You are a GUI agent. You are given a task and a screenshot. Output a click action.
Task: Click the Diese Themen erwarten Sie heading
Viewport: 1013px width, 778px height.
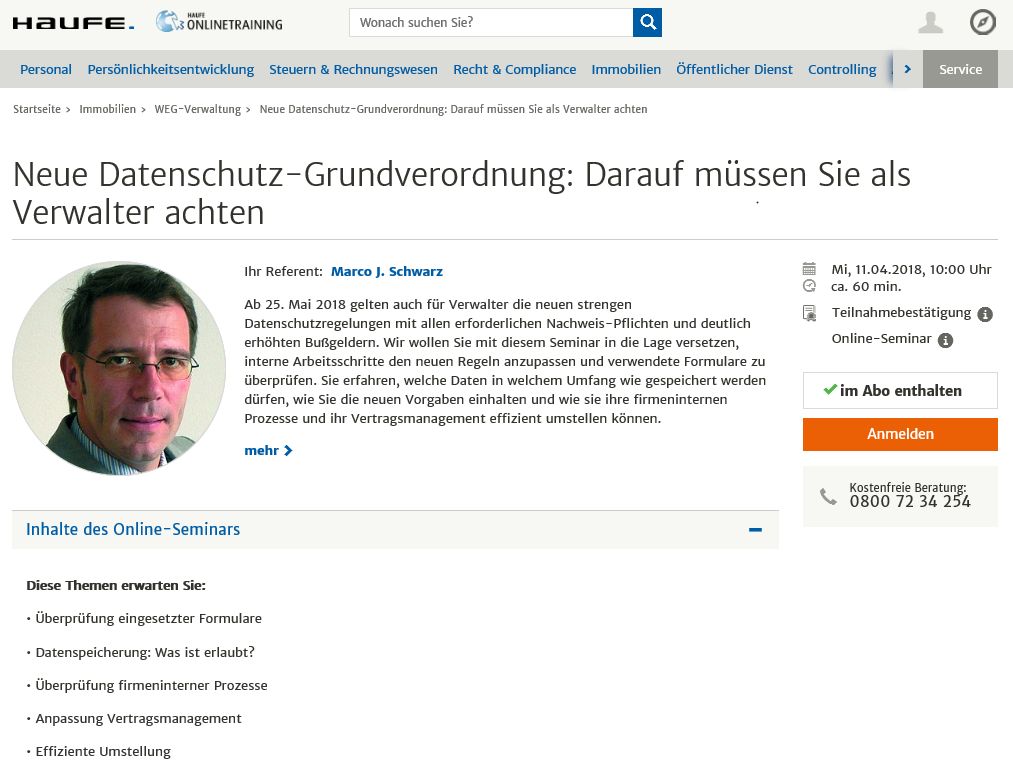[116, 585]
